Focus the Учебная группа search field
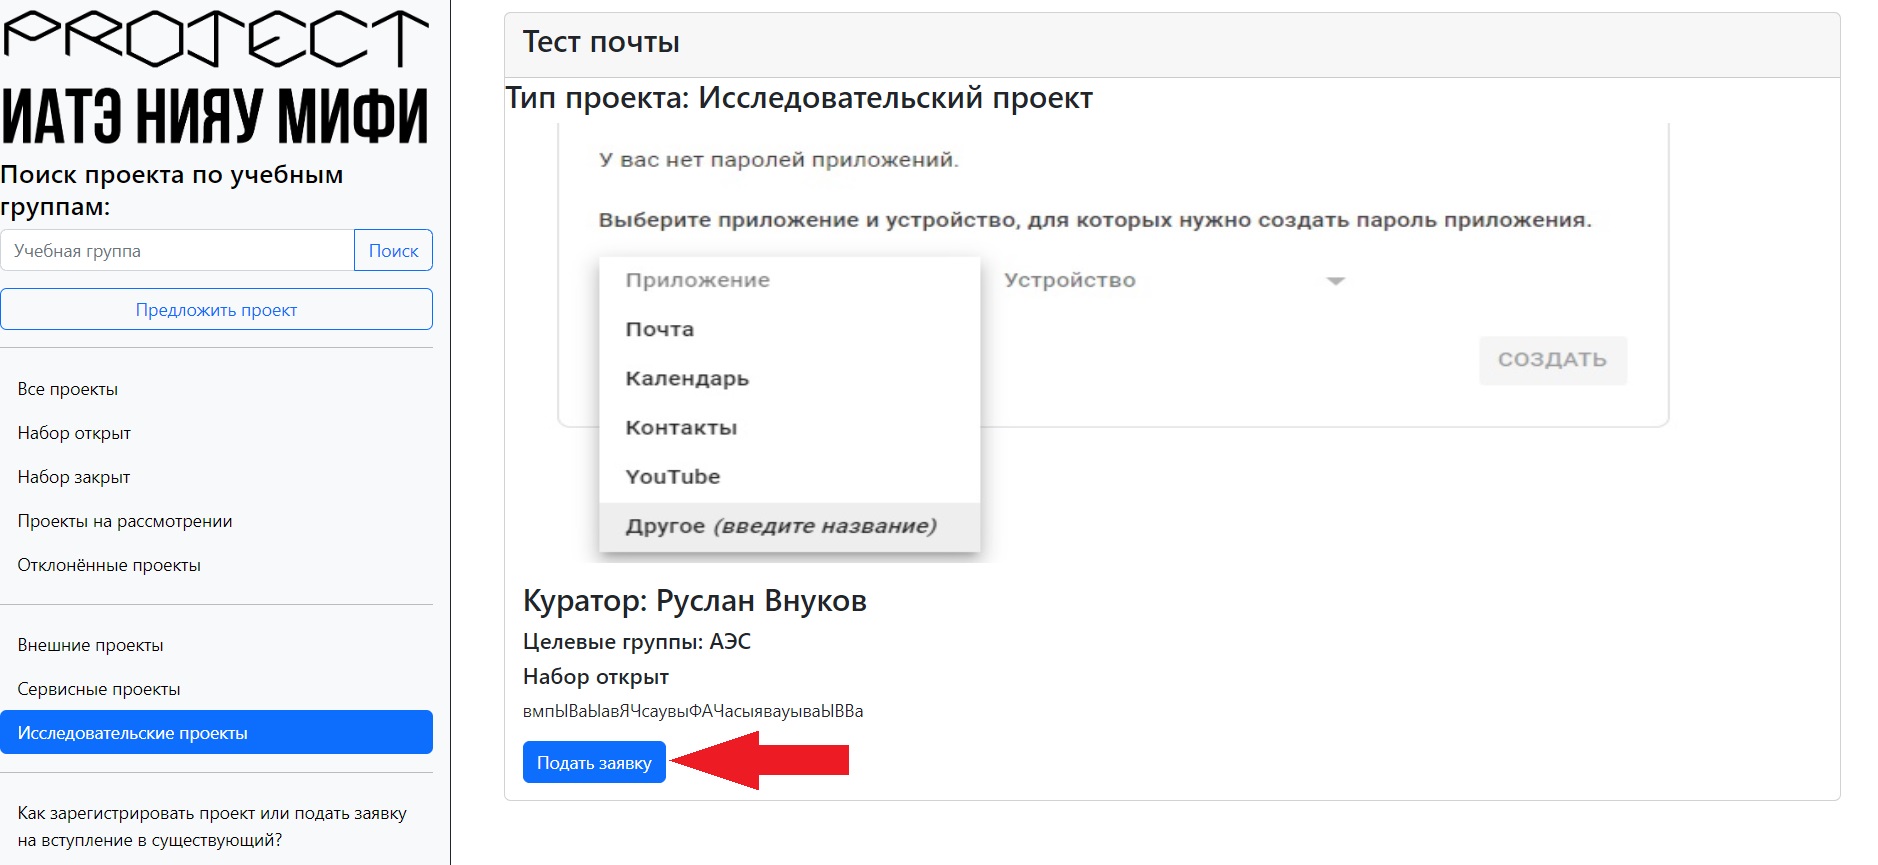Screen dimensions: 1878x865 (x=177, y=250)
